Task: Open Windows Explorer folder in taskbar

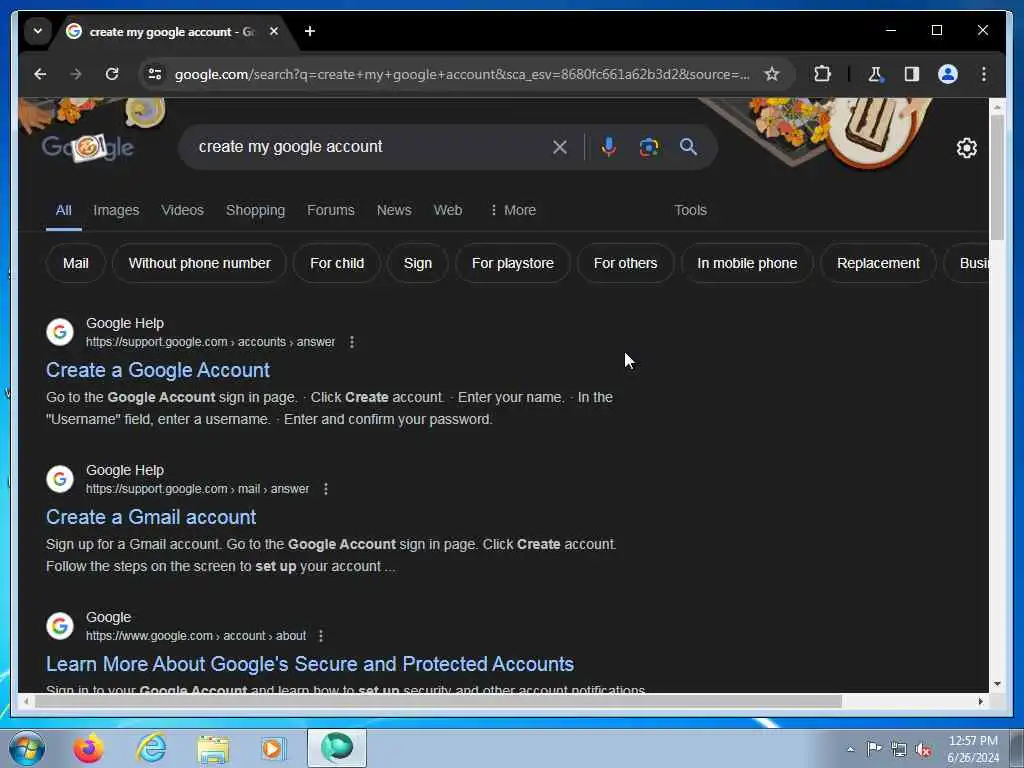Action: pyautogui.click(x=213, y=749)
